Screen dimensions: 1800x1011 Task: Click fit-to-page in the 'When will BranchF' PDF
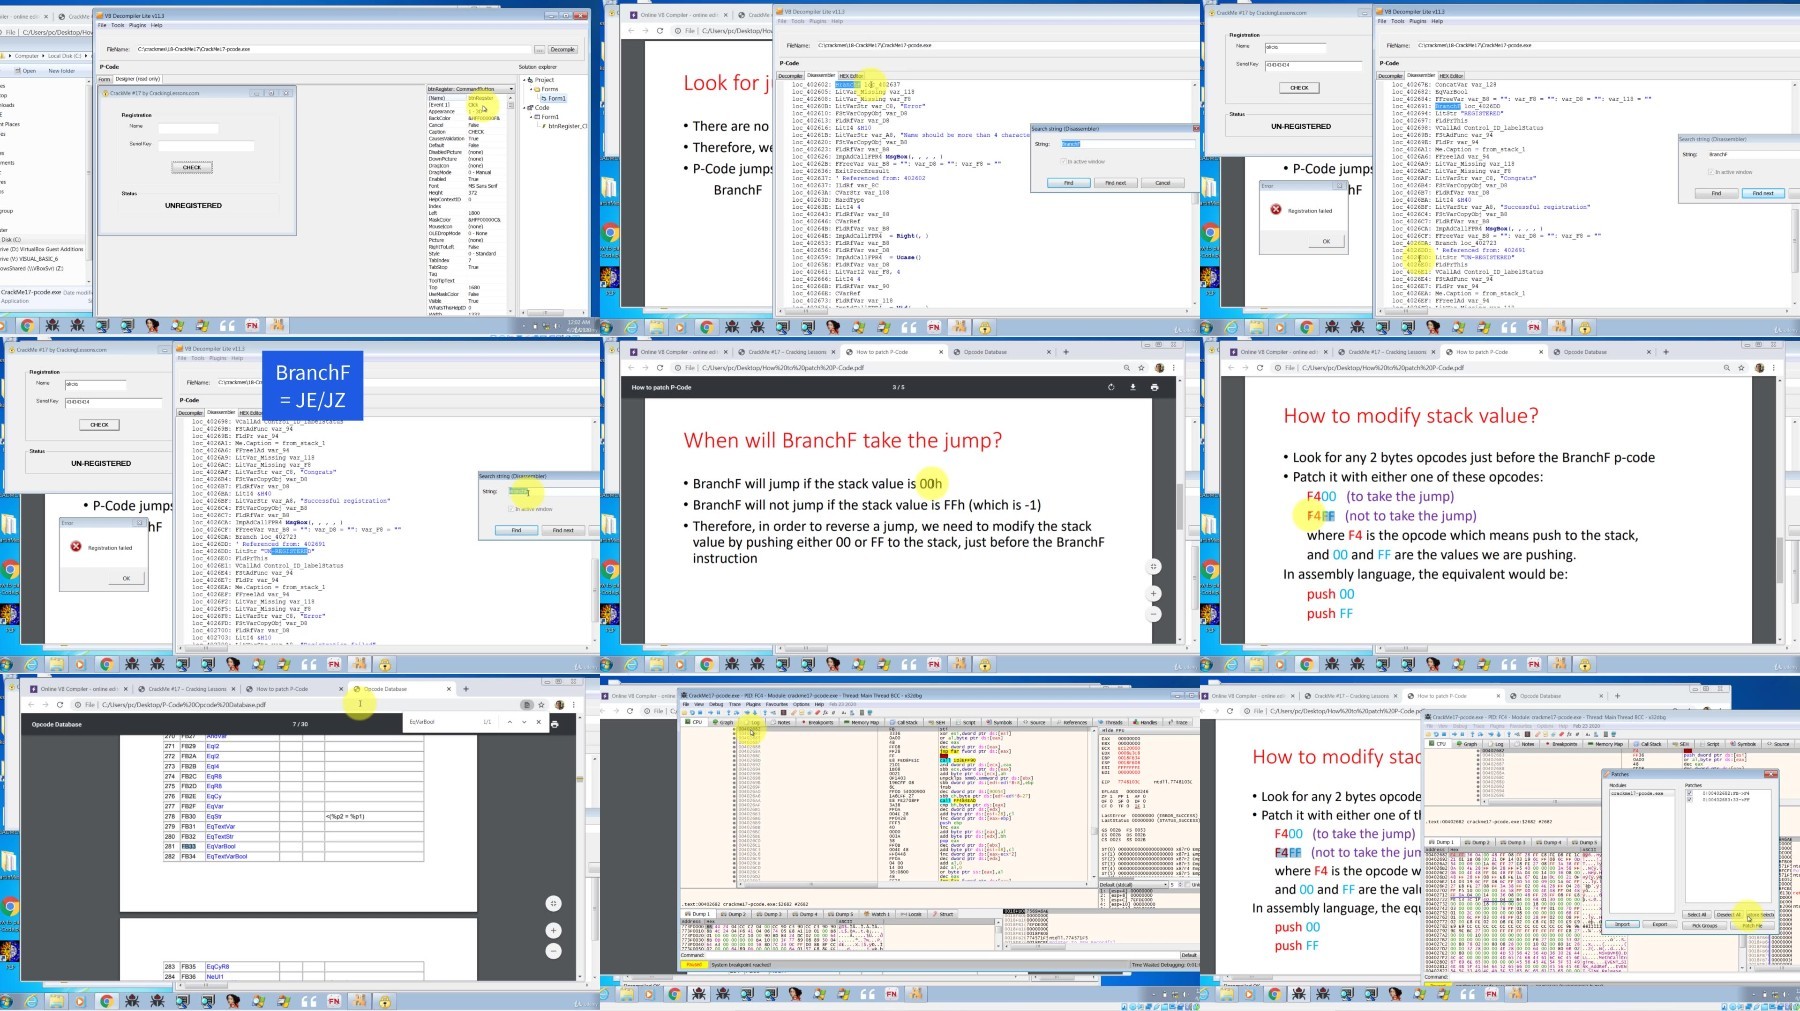[1153, 566]
